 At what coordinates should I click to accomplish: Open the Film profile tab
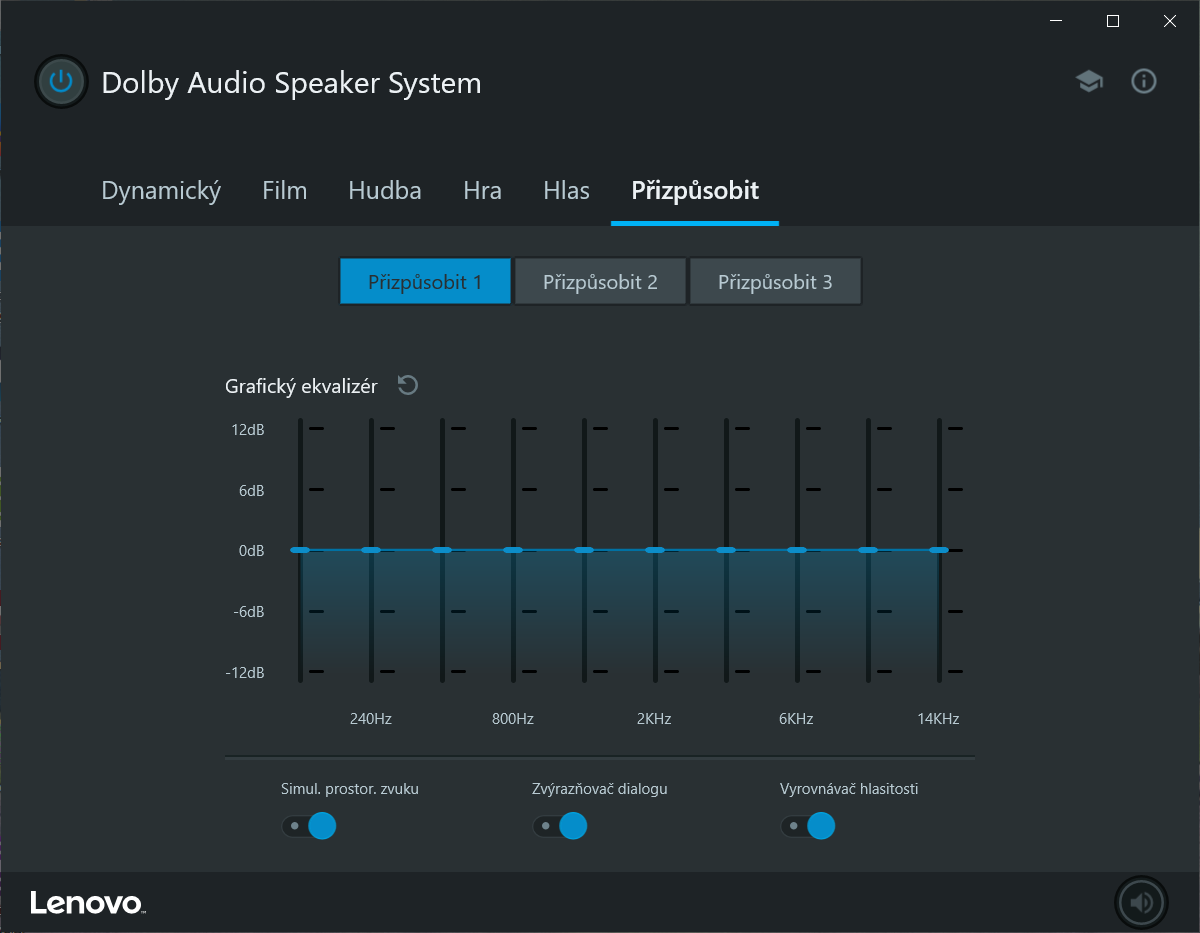coord(285,191)
